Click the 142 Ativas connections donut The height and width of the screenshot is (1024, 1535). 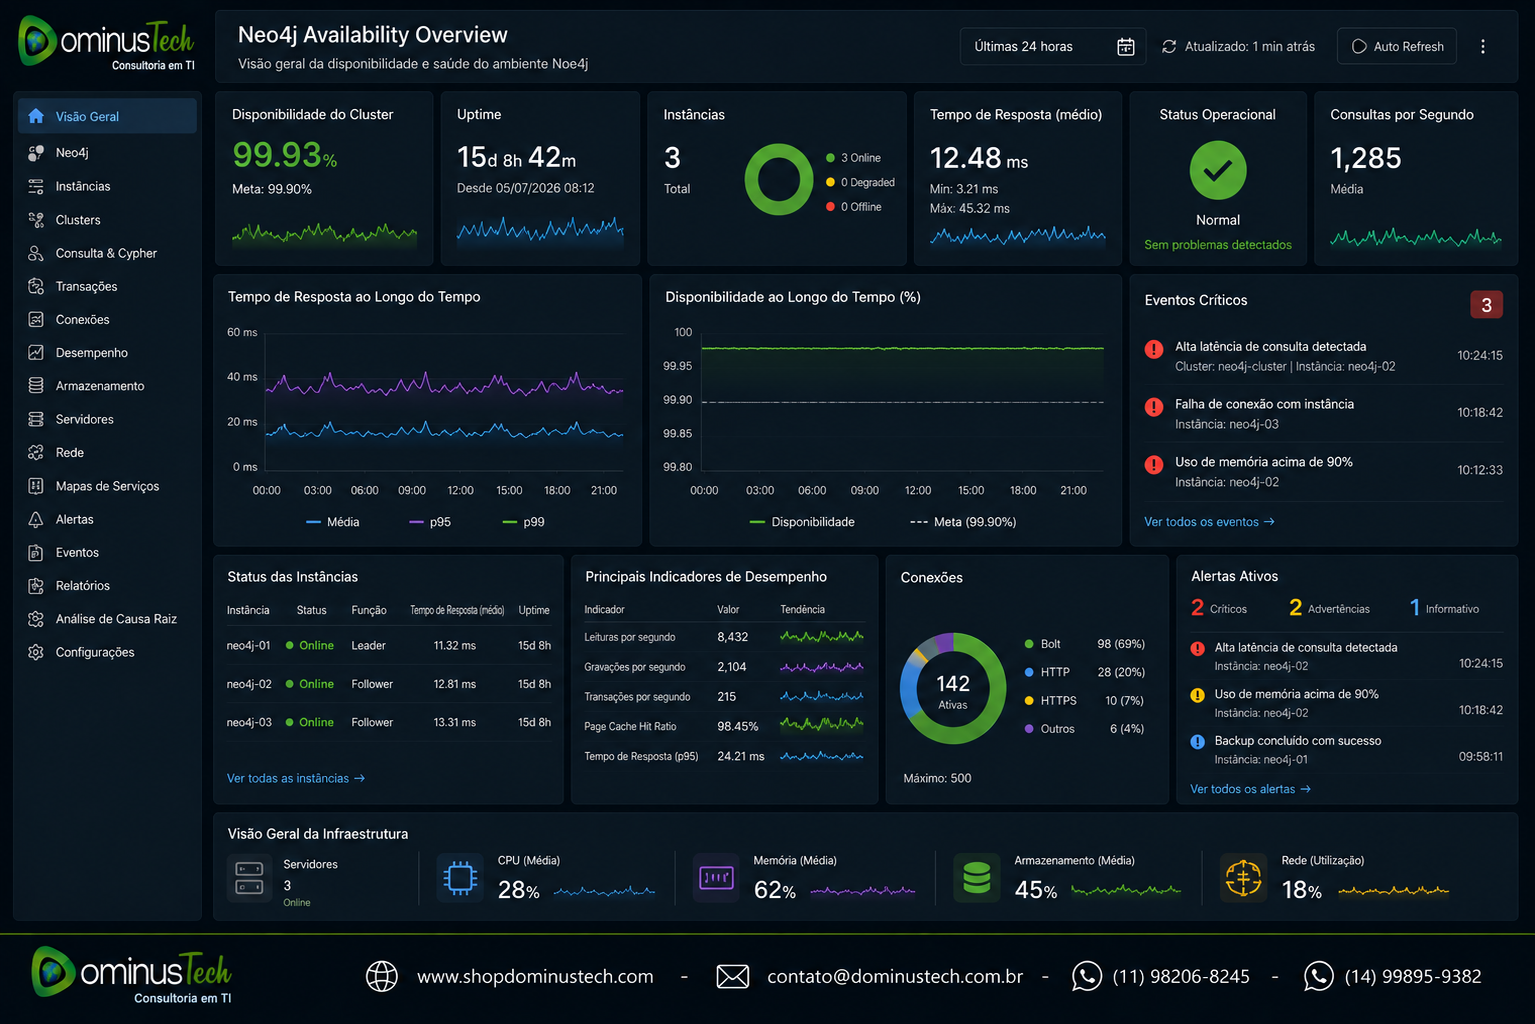(953, 689)
